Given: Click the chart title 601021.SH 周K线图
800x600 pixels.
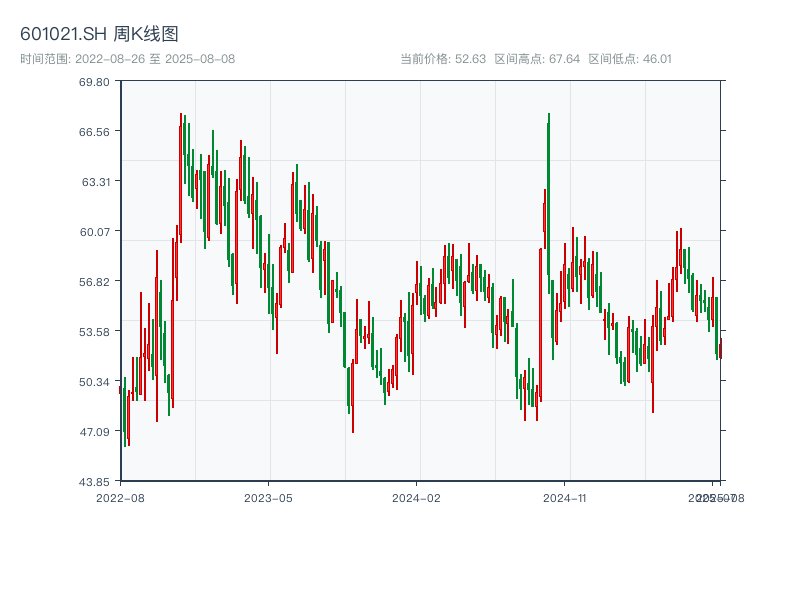Looking at the screenshot, I should 99,34.
